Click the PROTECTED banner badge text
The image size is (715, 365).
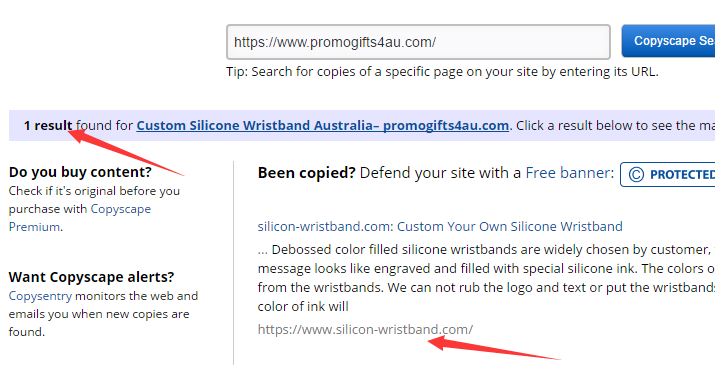tap(682, 175)
